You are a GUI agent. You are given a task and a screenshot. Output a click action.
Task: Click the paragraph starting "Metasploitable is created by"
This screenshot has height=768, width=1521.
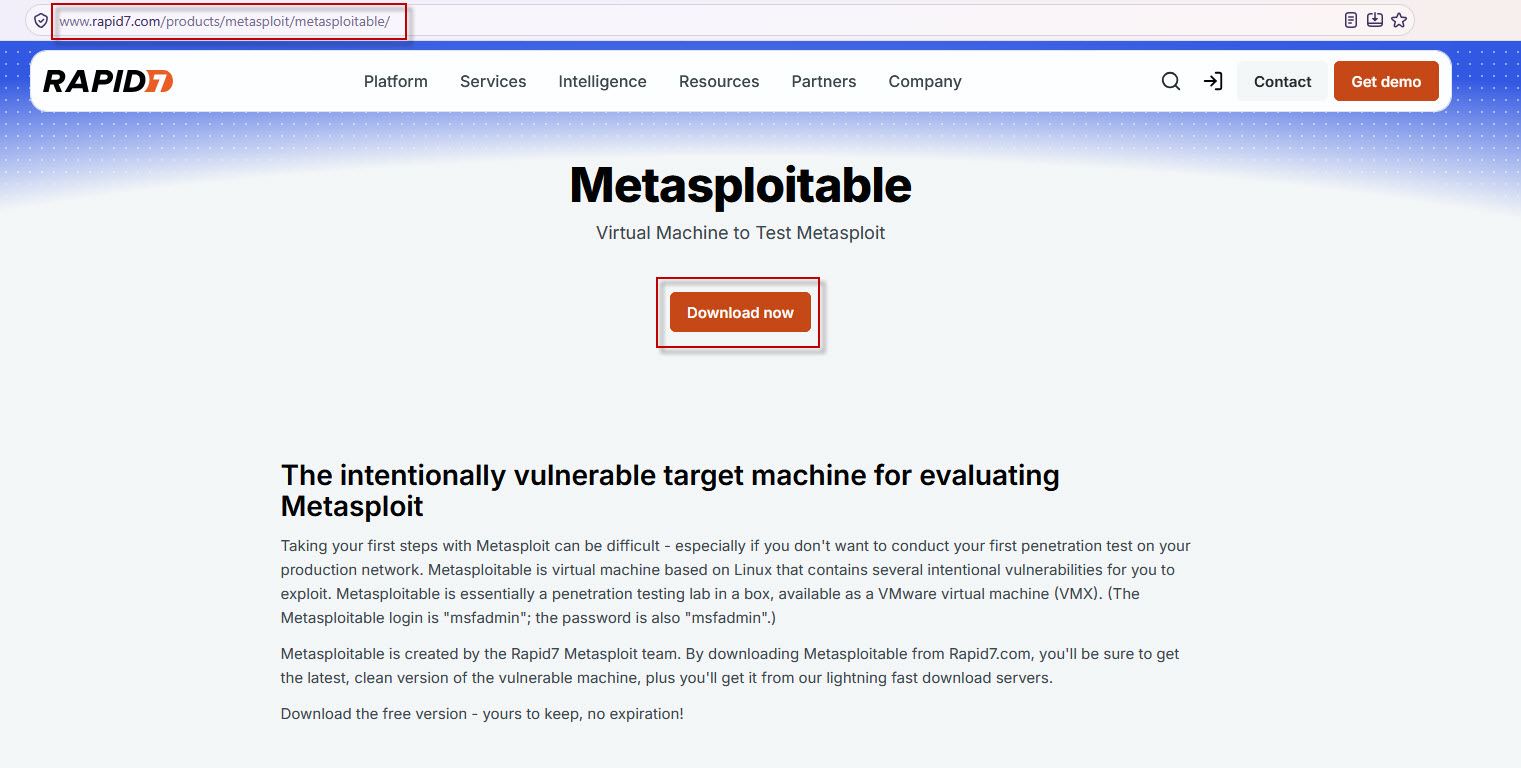pos(730,666)
